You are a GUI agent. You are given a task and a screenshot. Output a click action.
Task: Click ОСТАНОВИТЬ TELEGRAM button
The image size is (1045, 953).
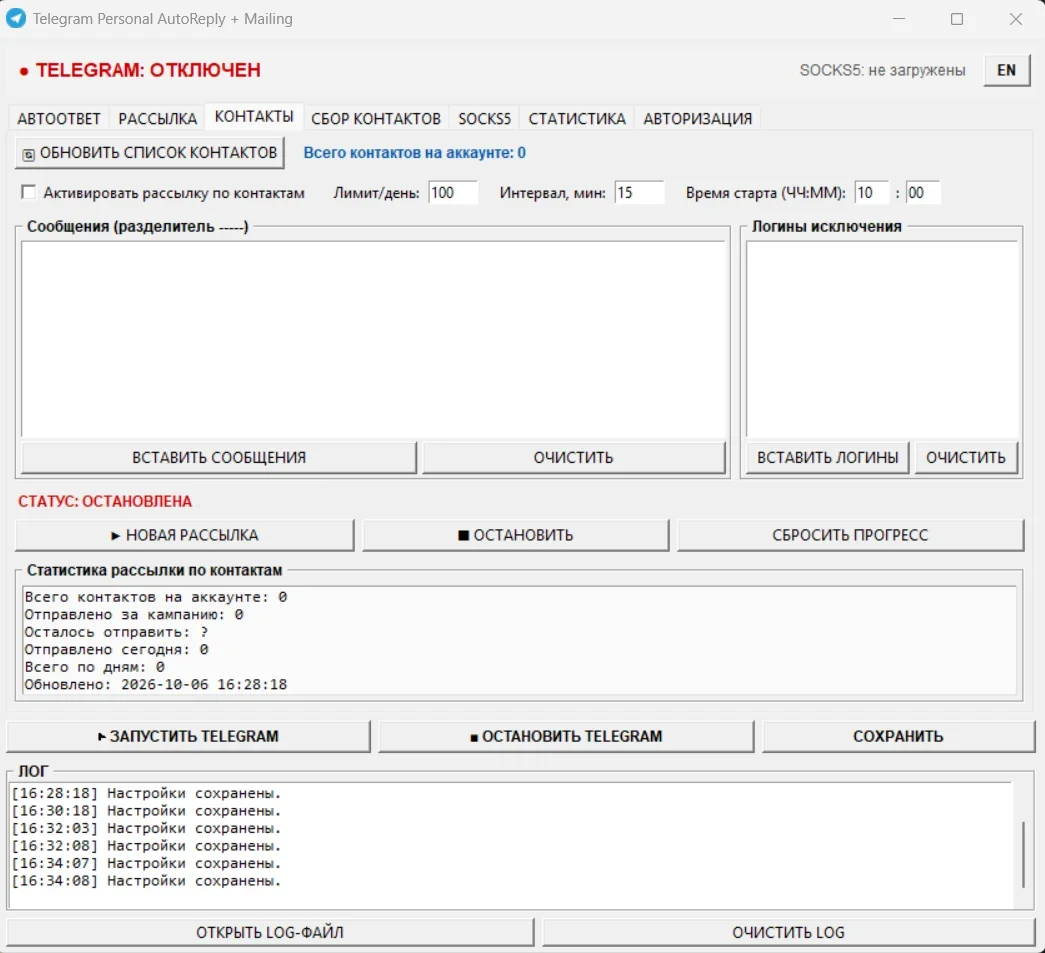pyautogui.click(x=566, y=736)
